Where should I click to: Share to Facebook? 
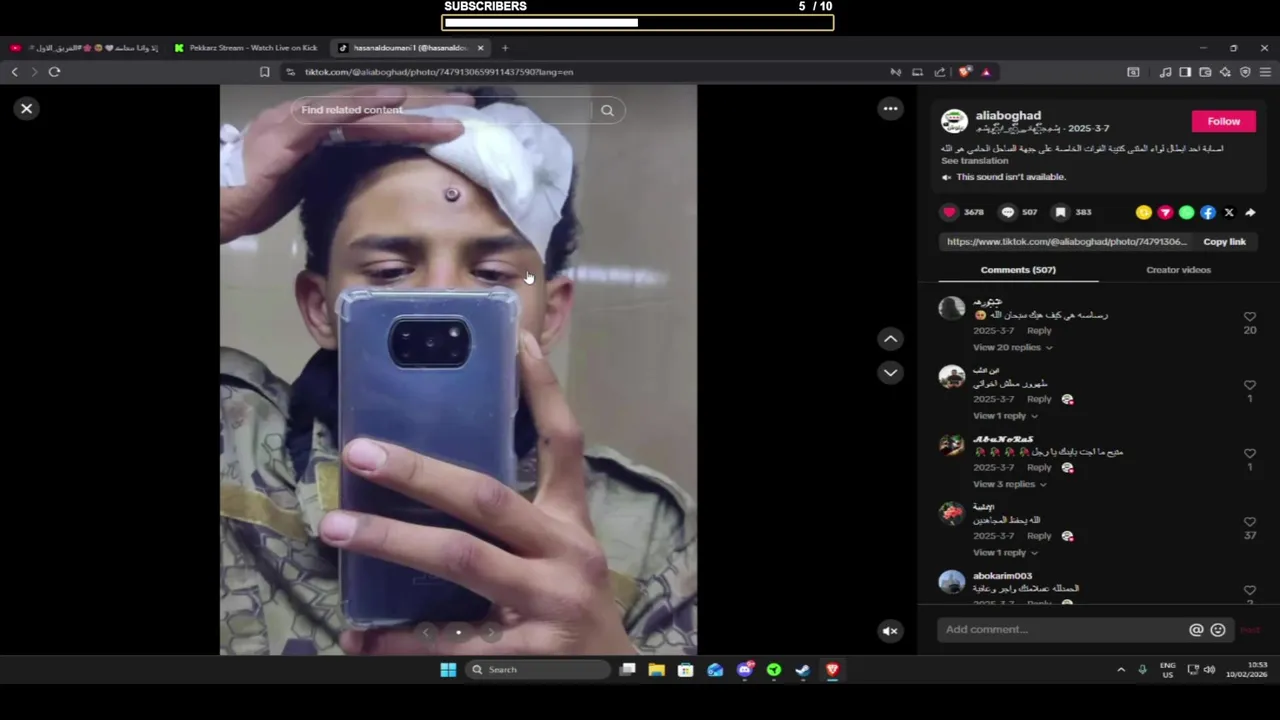coord(1208,212)
